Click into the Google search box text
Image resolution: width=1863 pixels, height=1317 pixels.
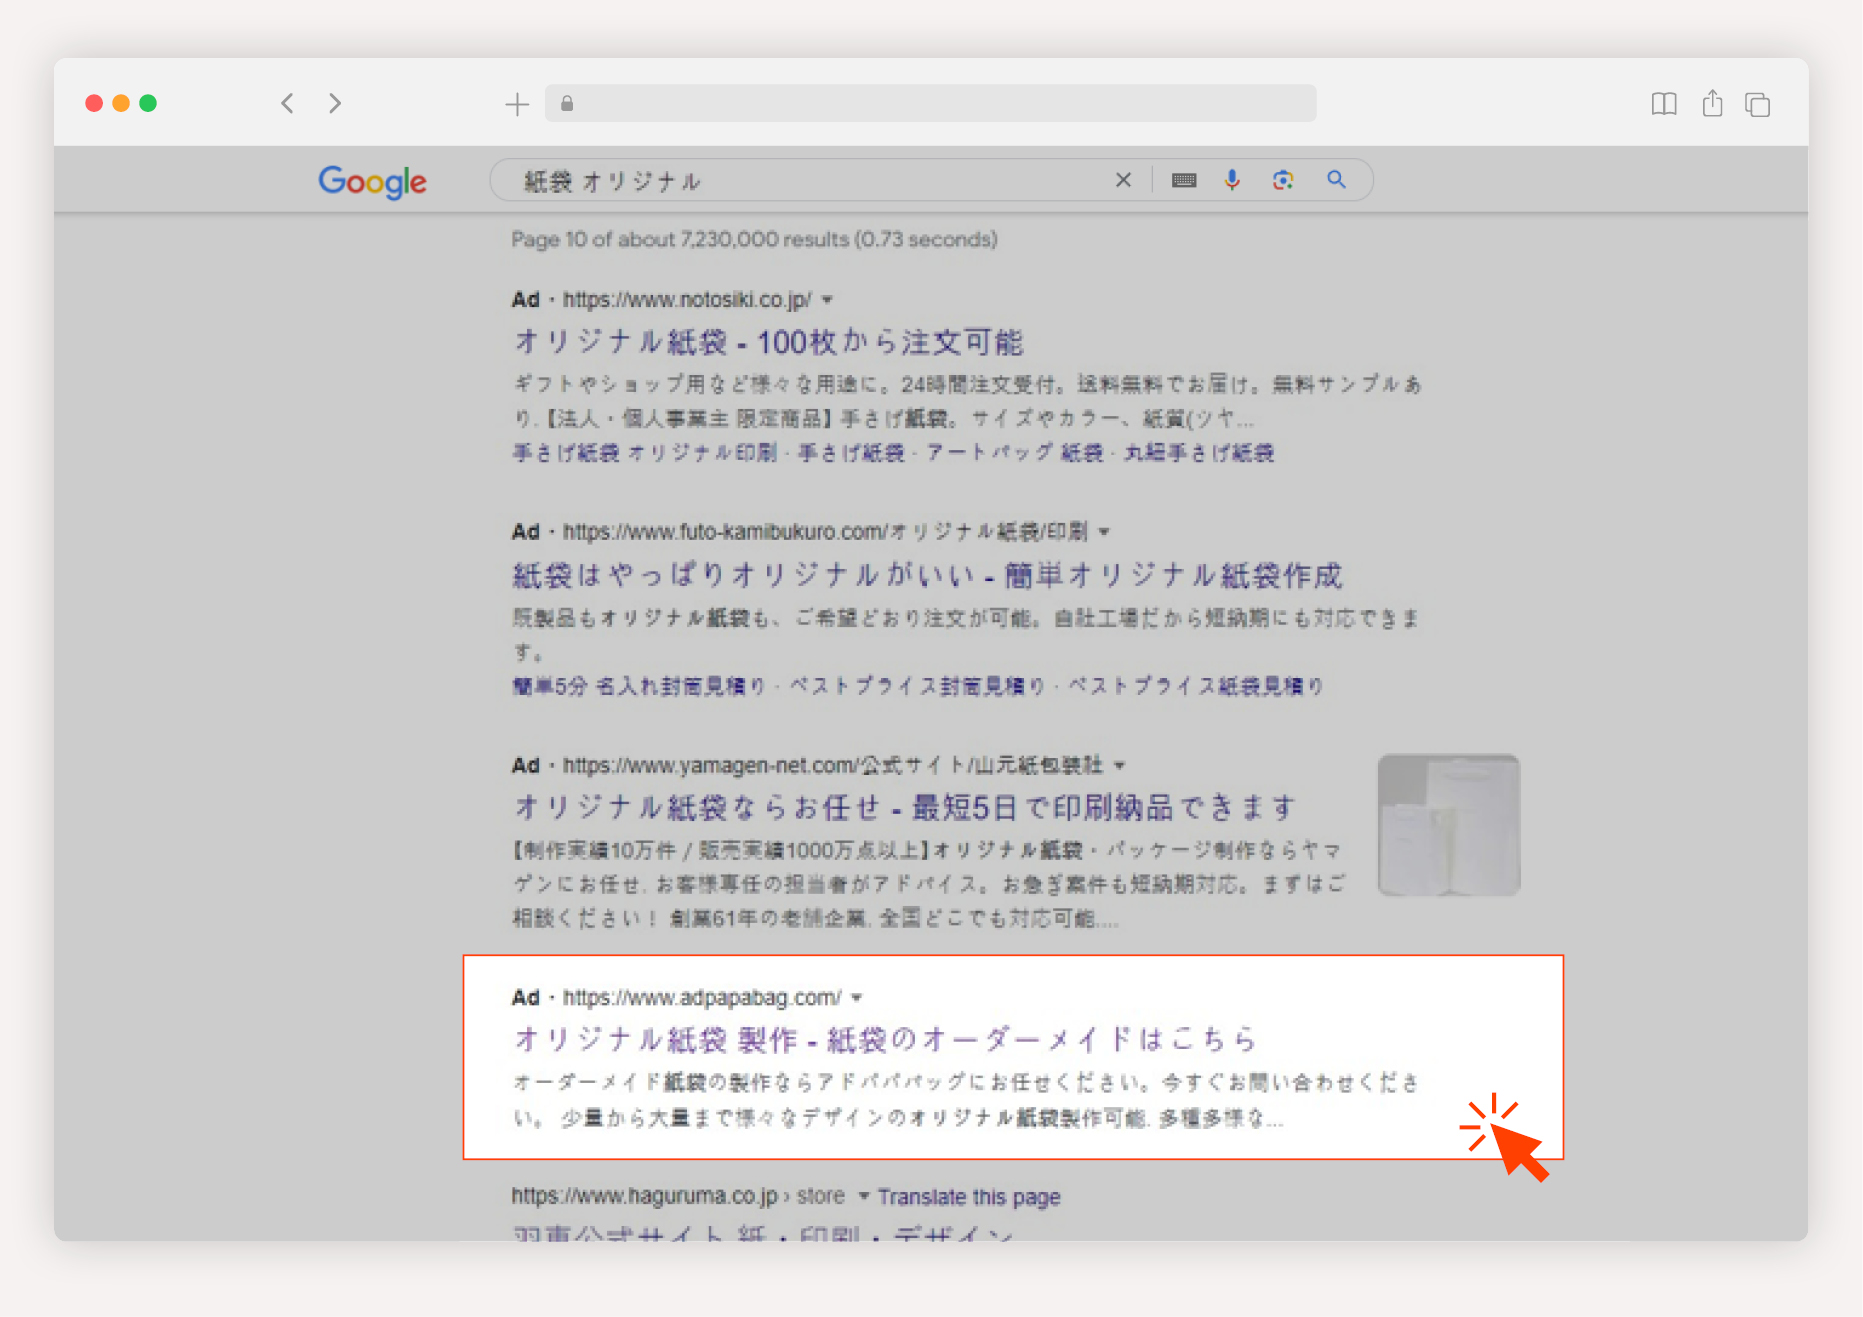click(x=612, y=181)
